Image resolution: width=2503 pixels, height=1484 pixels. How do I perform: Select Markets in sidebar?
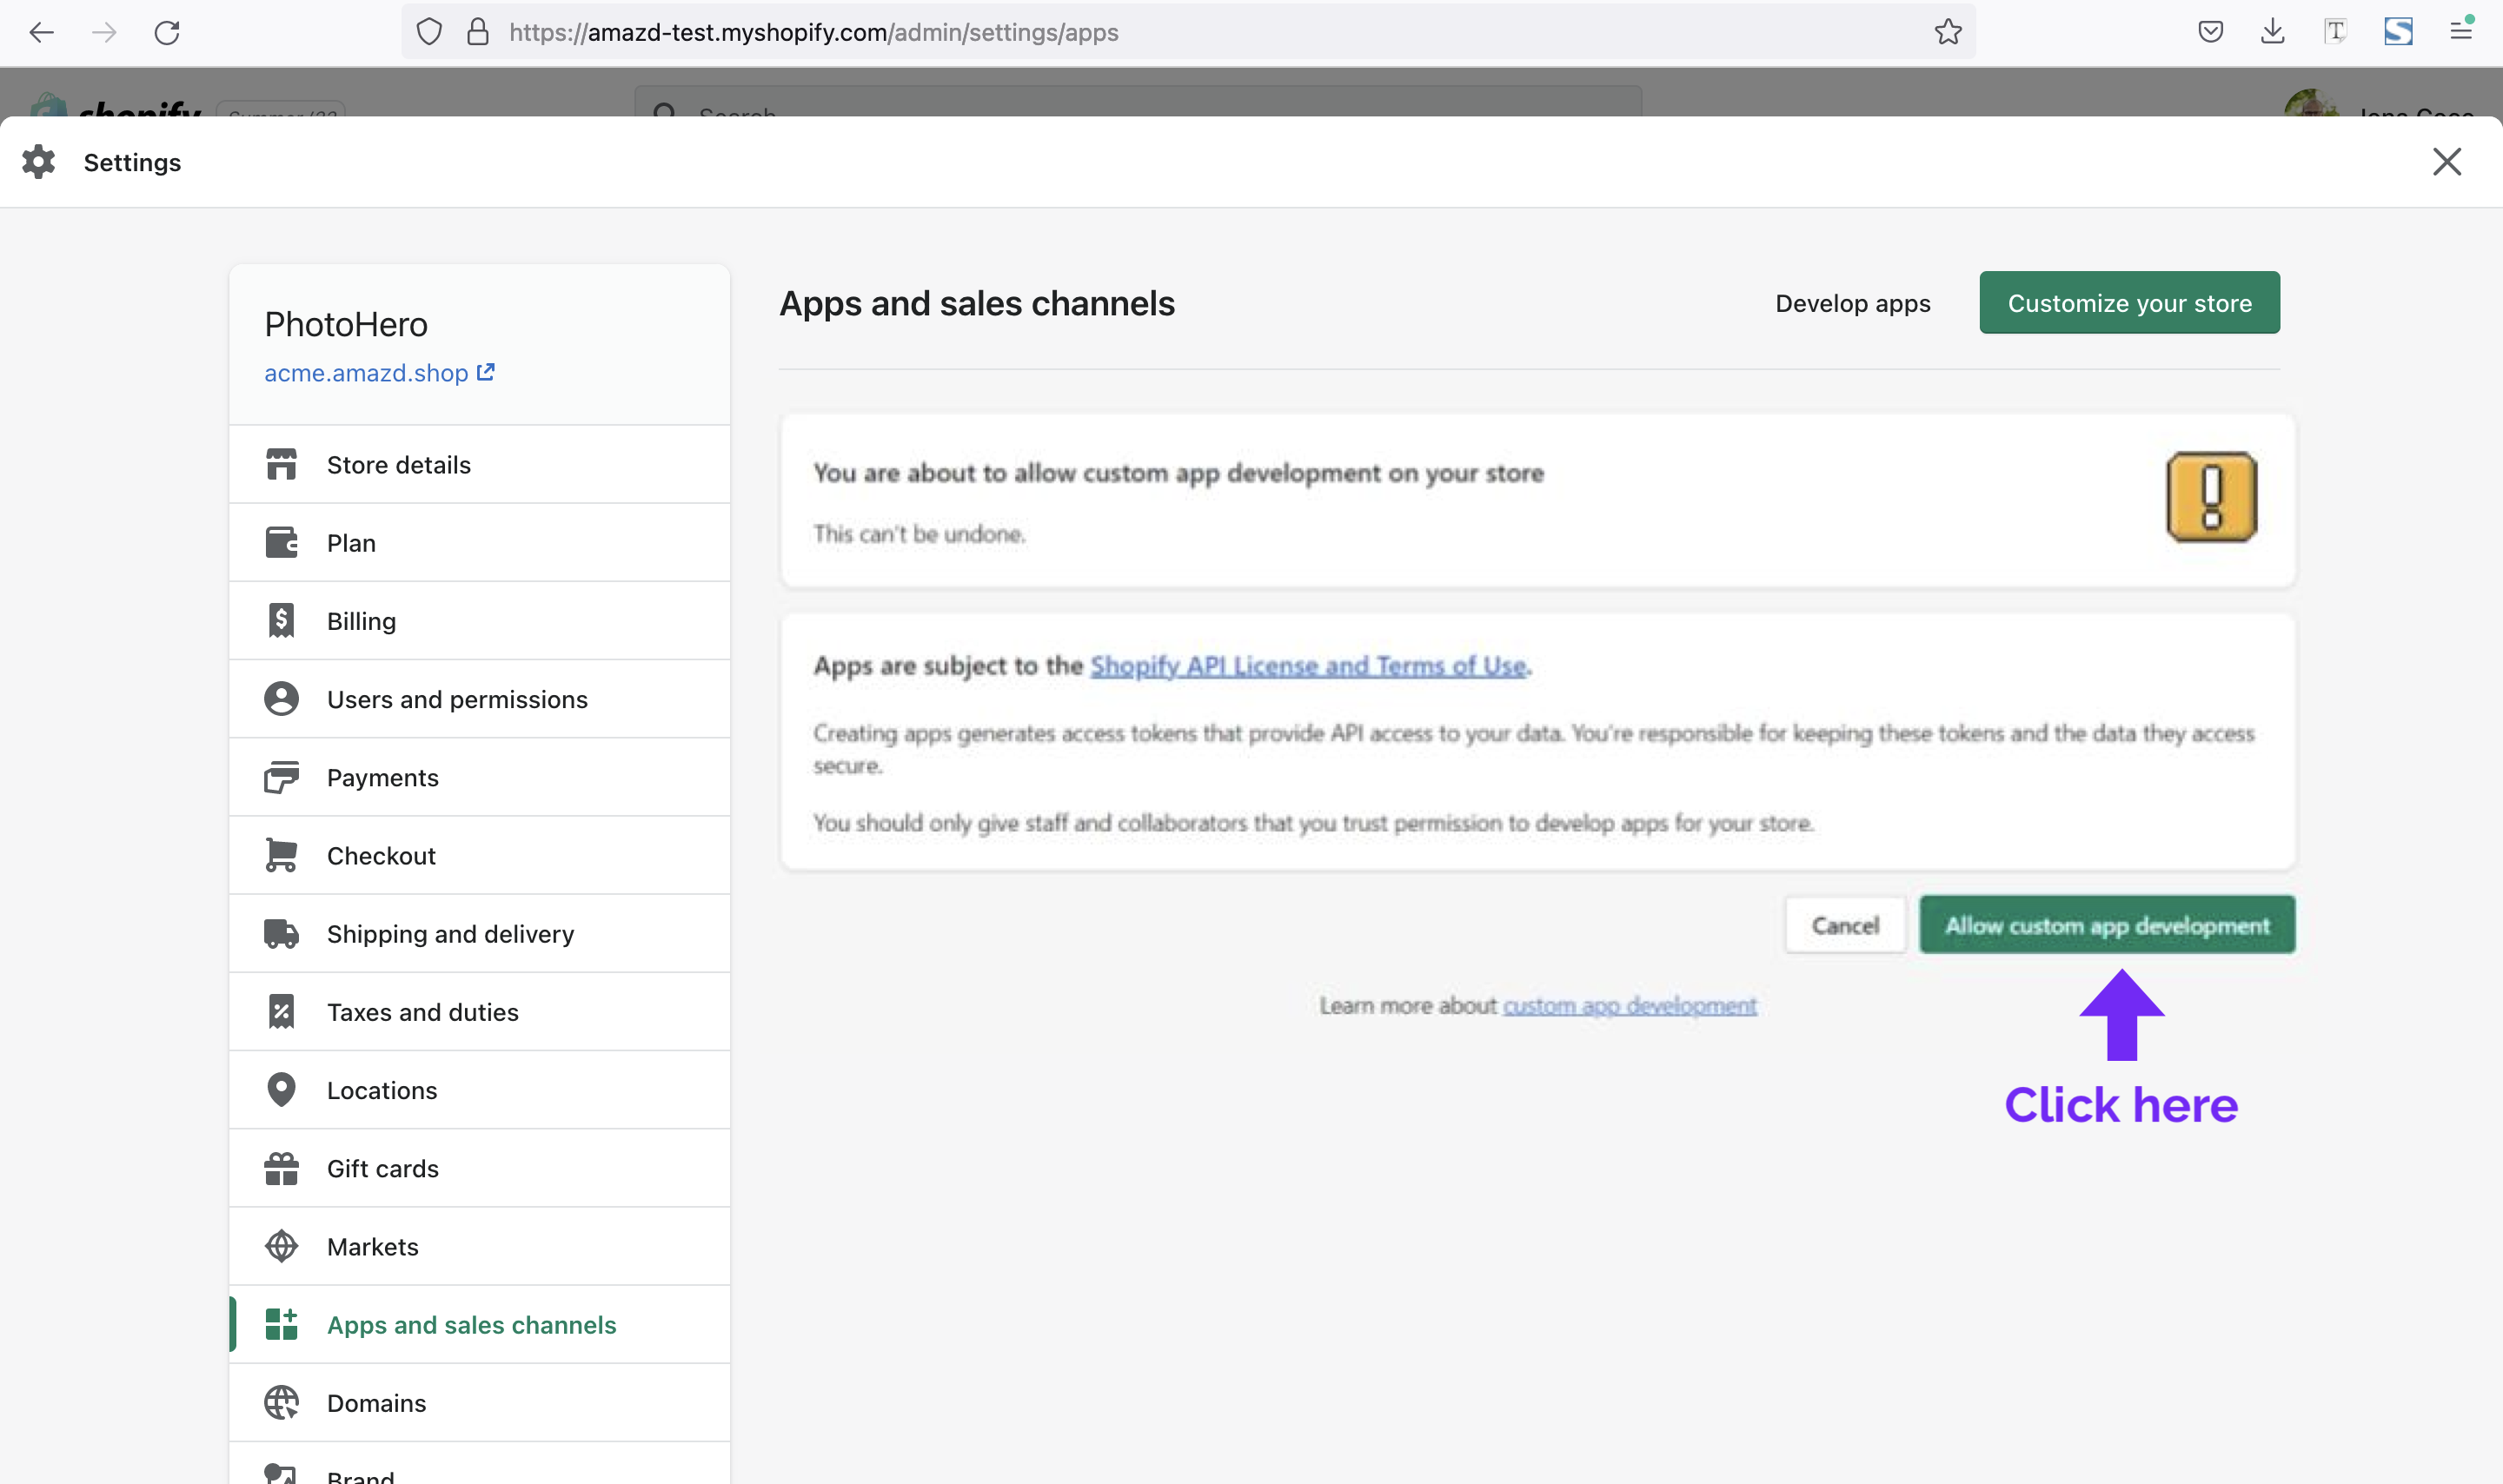coord(479,1246)
